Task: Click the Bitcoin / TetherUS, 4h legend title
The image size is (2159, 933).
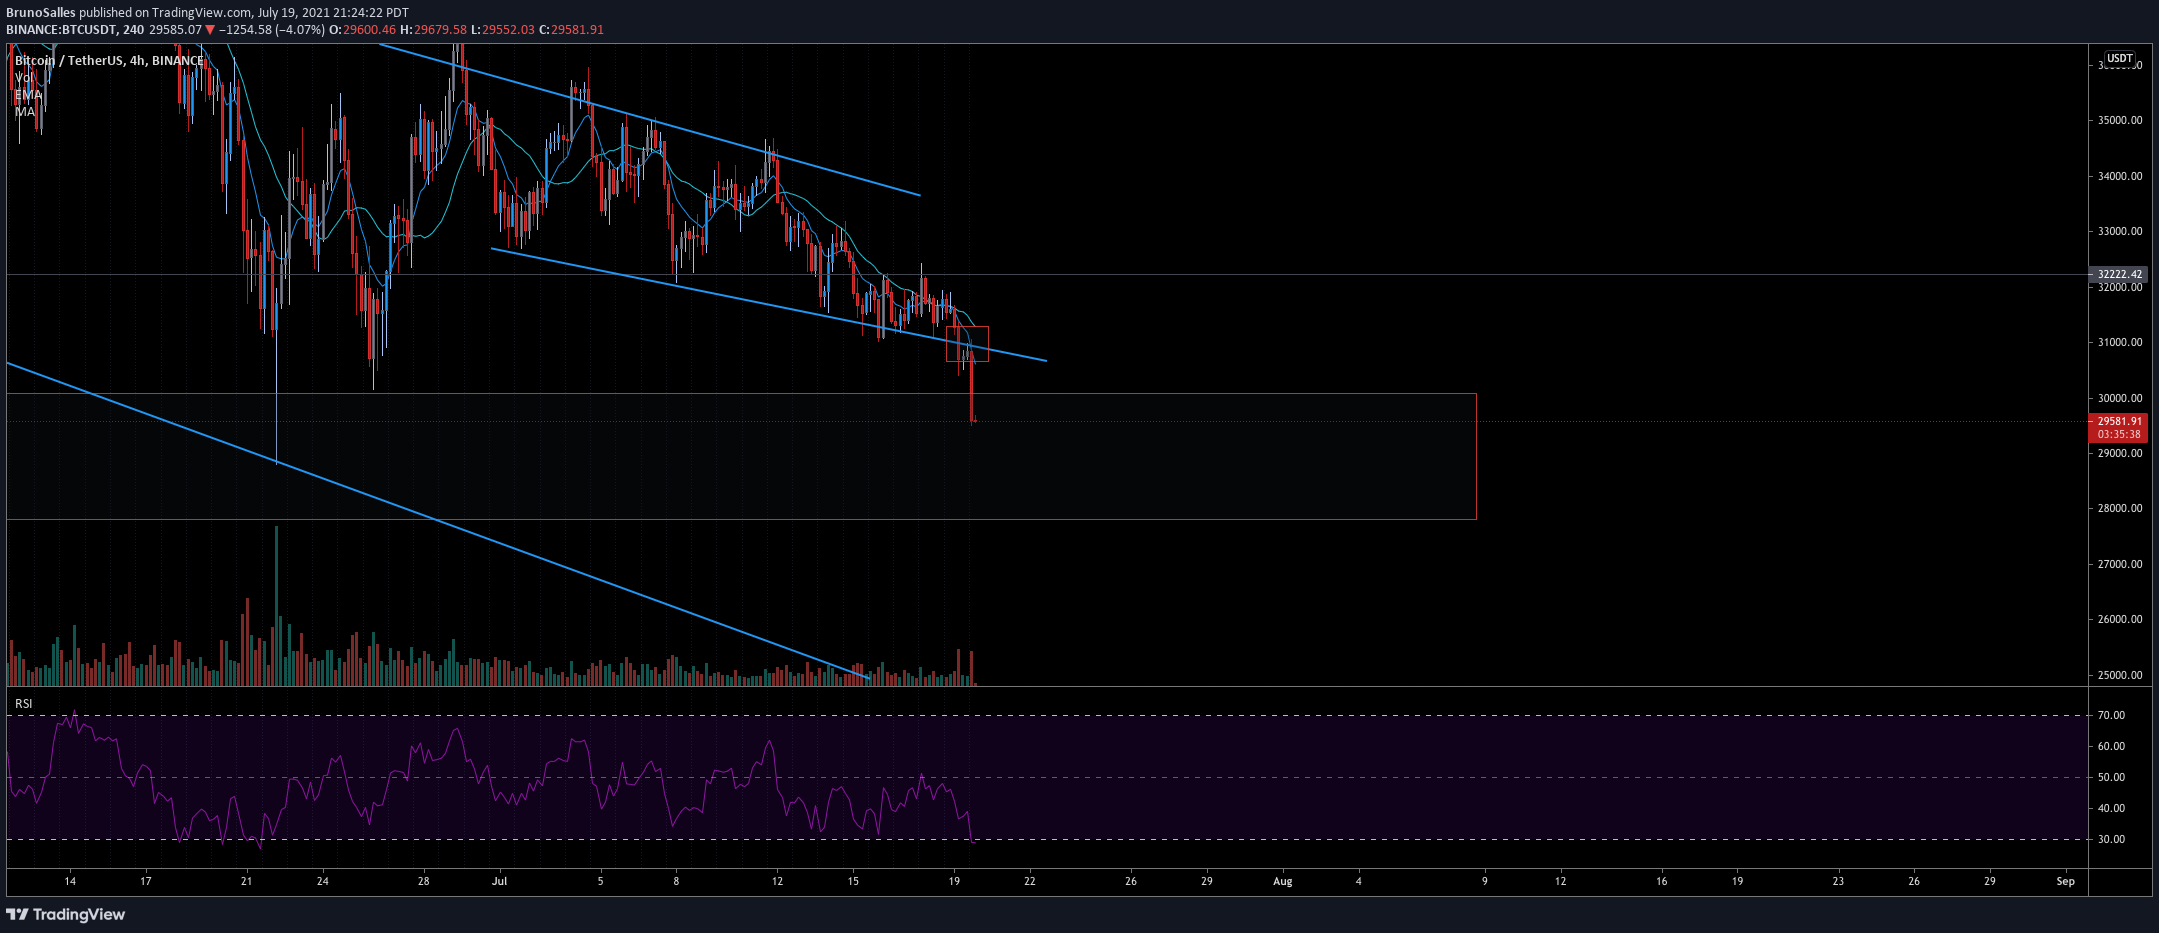Action: tap(109, 61)
